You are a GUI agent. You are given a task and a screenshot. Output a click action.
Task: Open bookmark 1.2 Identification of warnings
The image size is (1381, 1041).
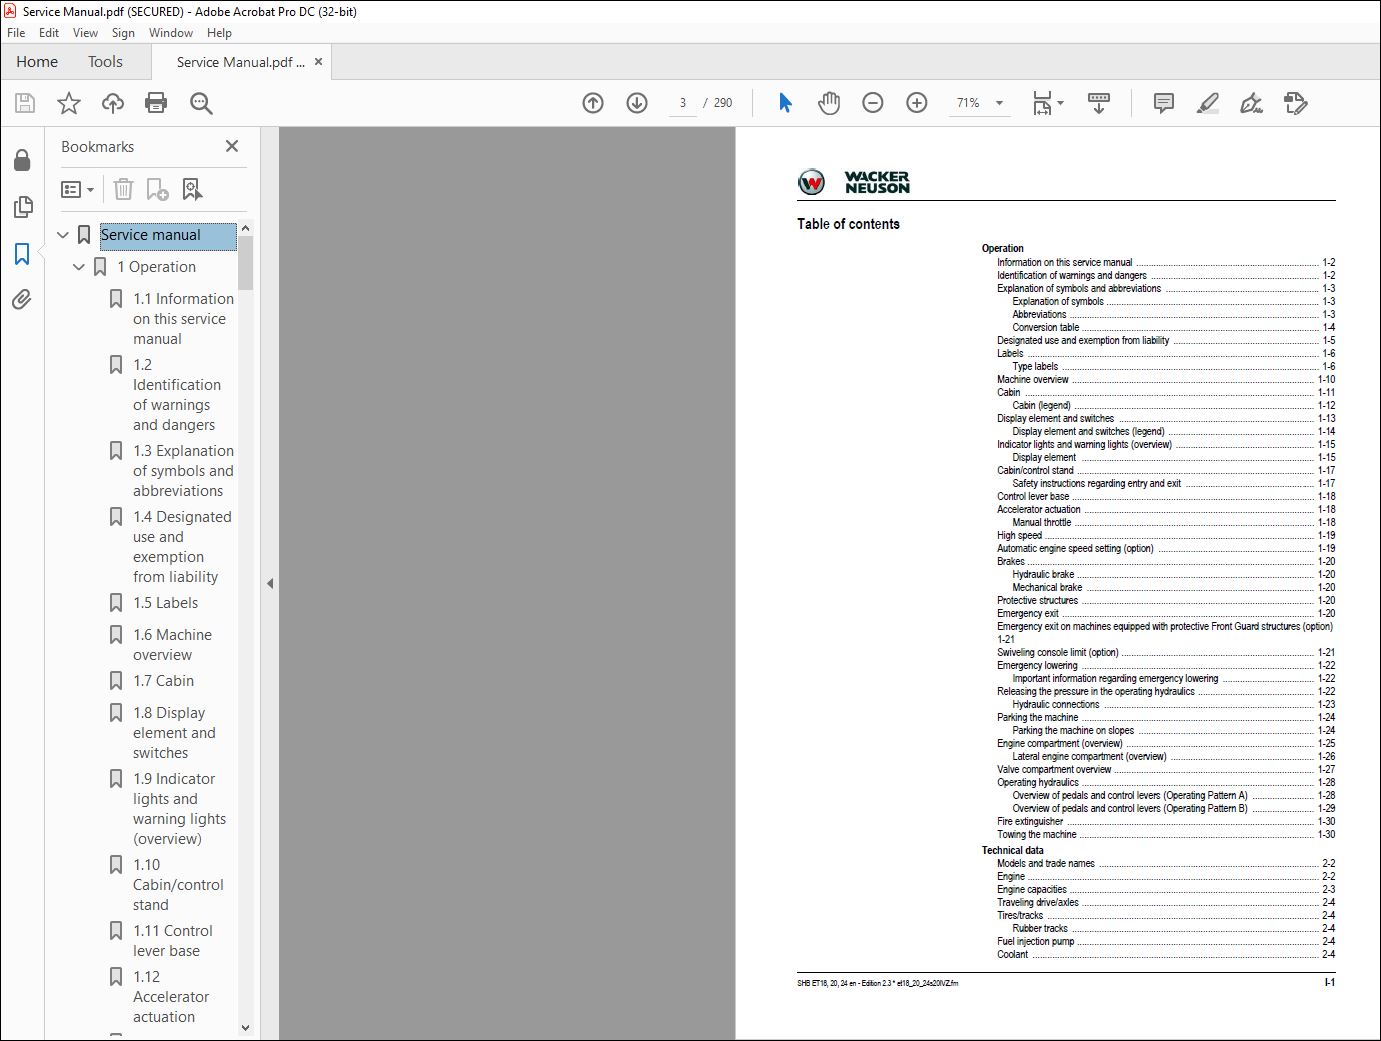click(177, 395)
